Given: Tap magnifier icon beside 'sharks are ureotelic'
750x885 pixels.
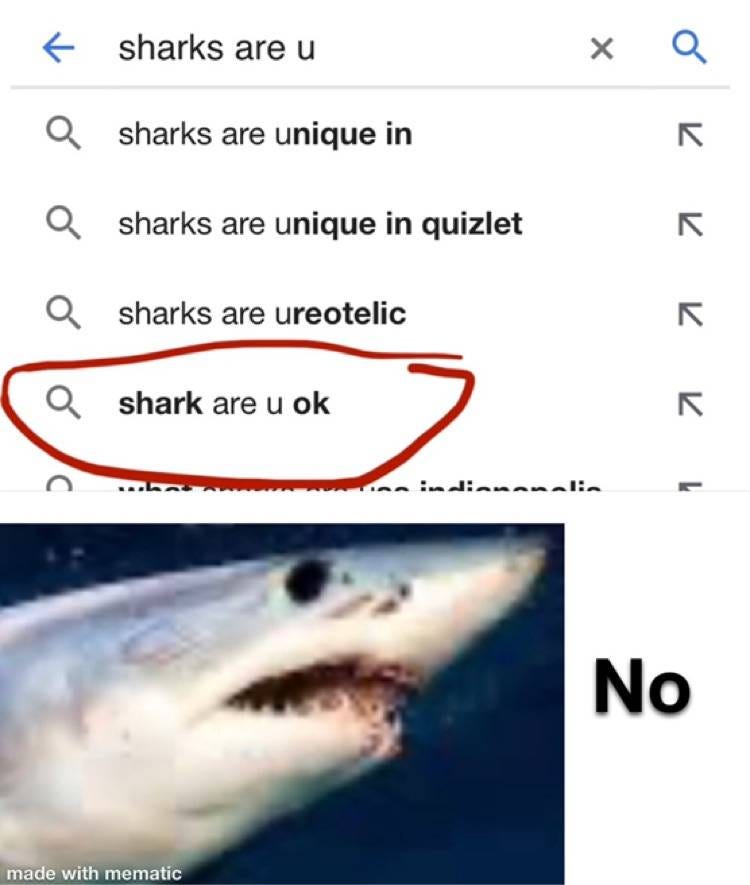Looking at the screenshot, I should (x=63, y=313).
